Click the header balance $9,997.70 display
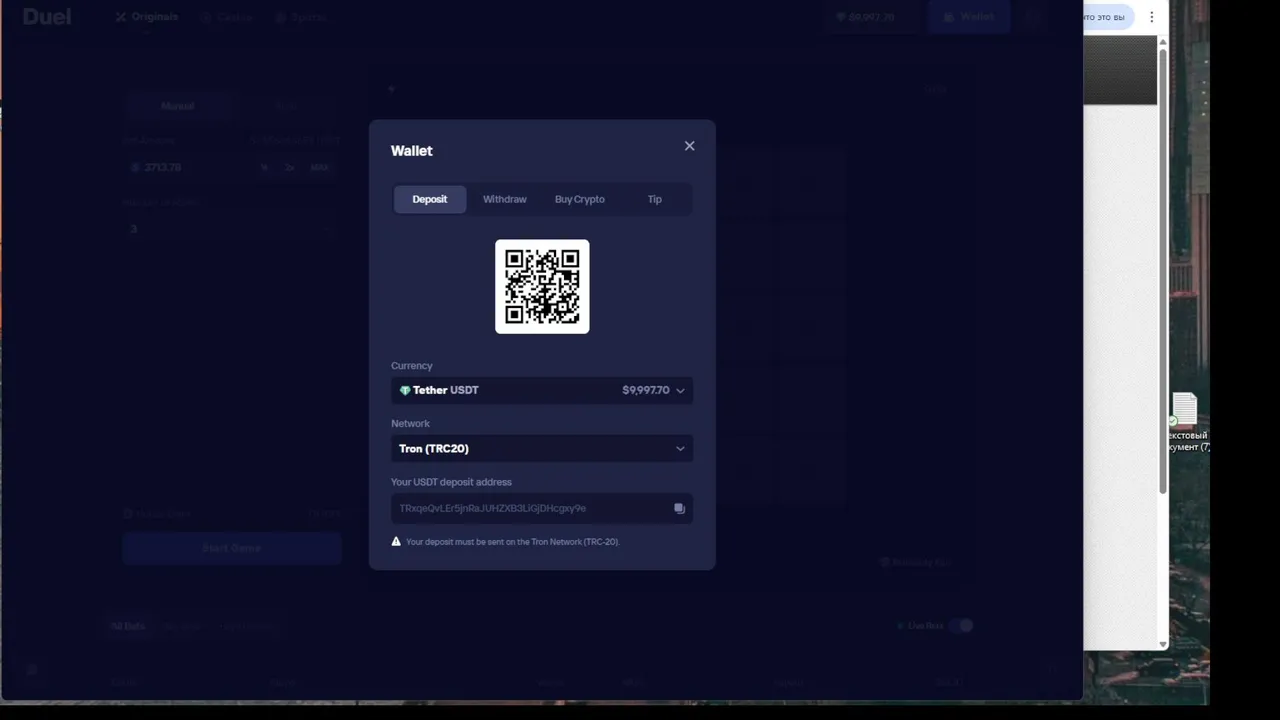 [866, 17]
